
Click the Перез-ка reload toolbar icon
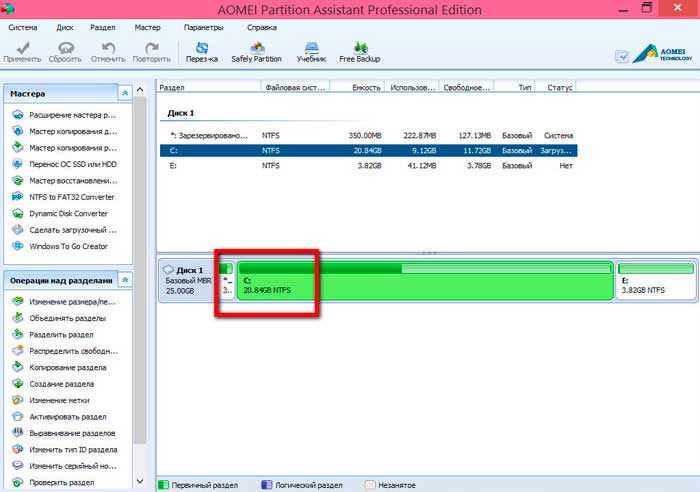202,52
